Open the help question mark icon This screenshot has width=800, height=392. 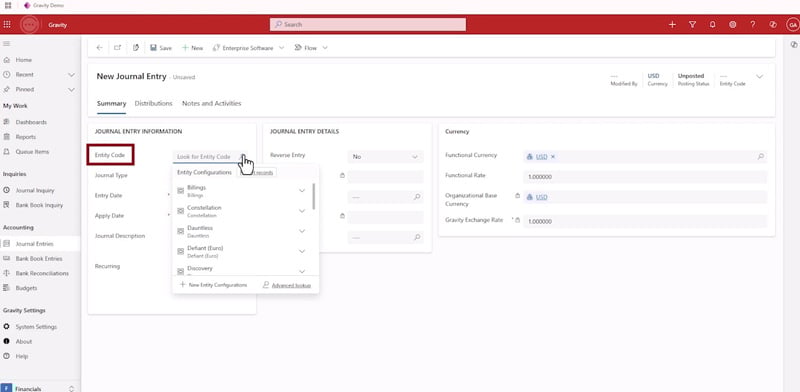pyautogui.click(x=753, y=24)
